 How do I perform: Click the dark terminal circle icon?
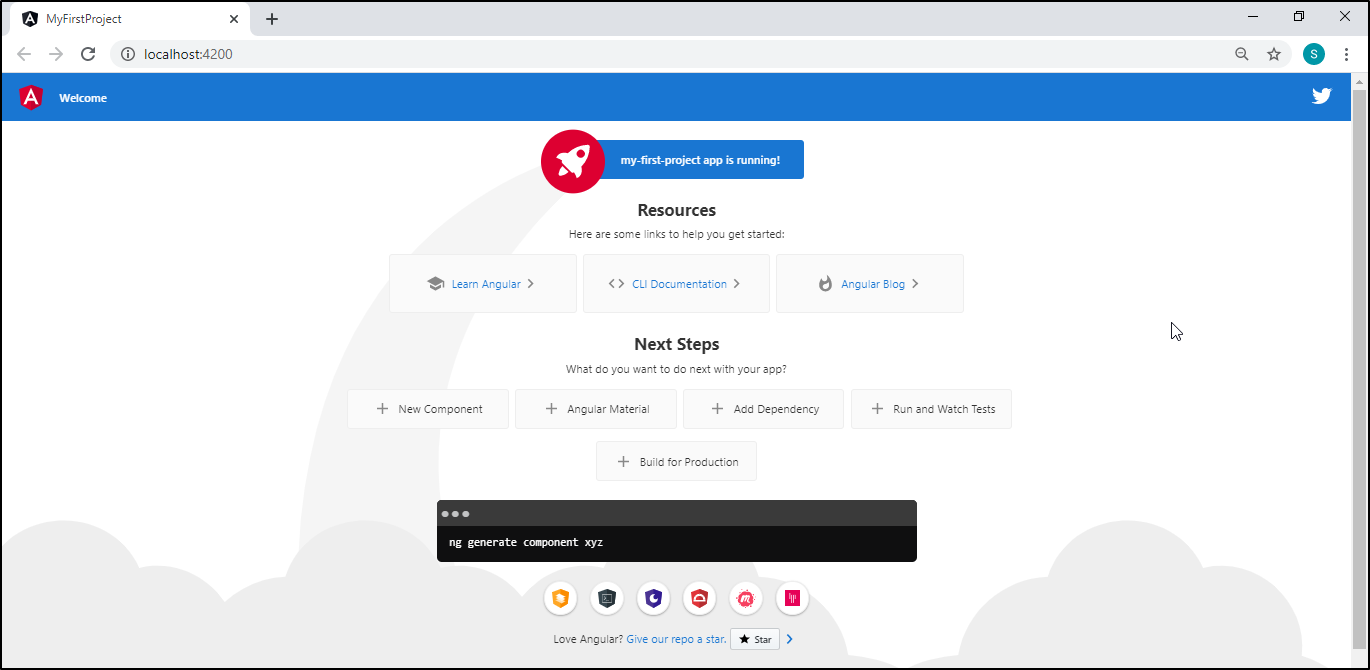607,599
